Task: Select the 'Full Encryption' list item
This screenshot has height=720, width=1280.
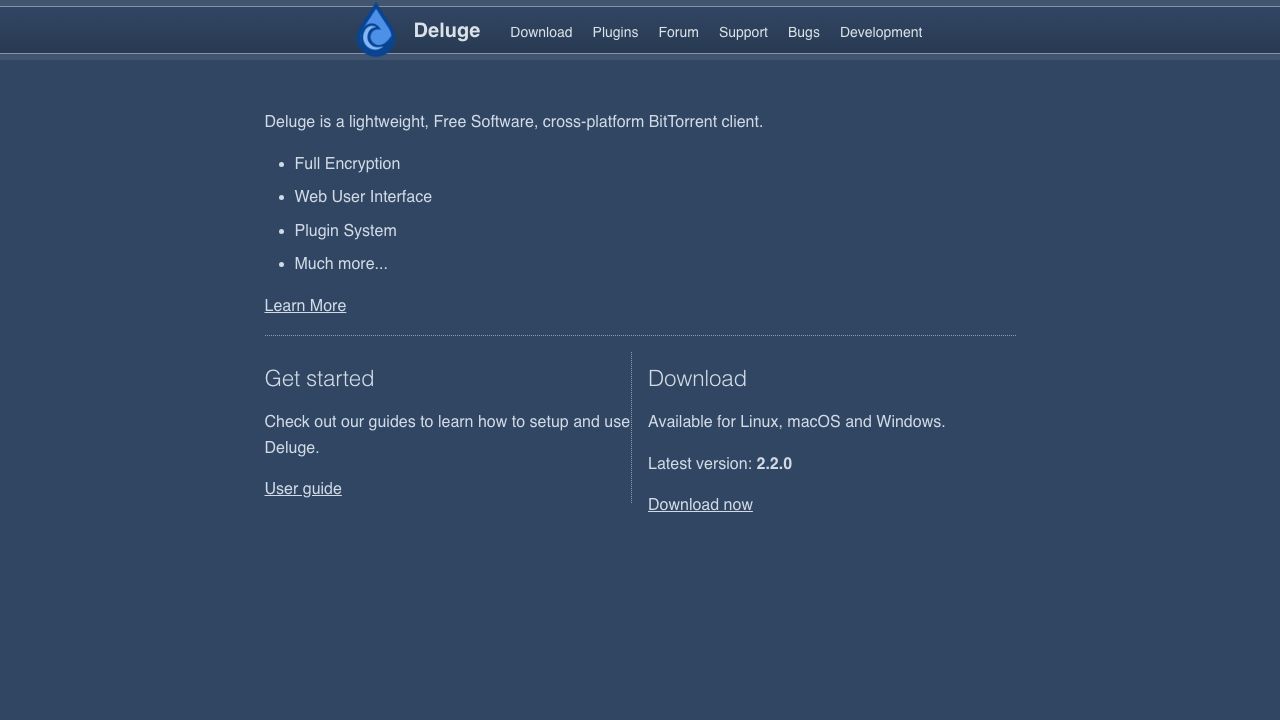Action: coord(347,164)
